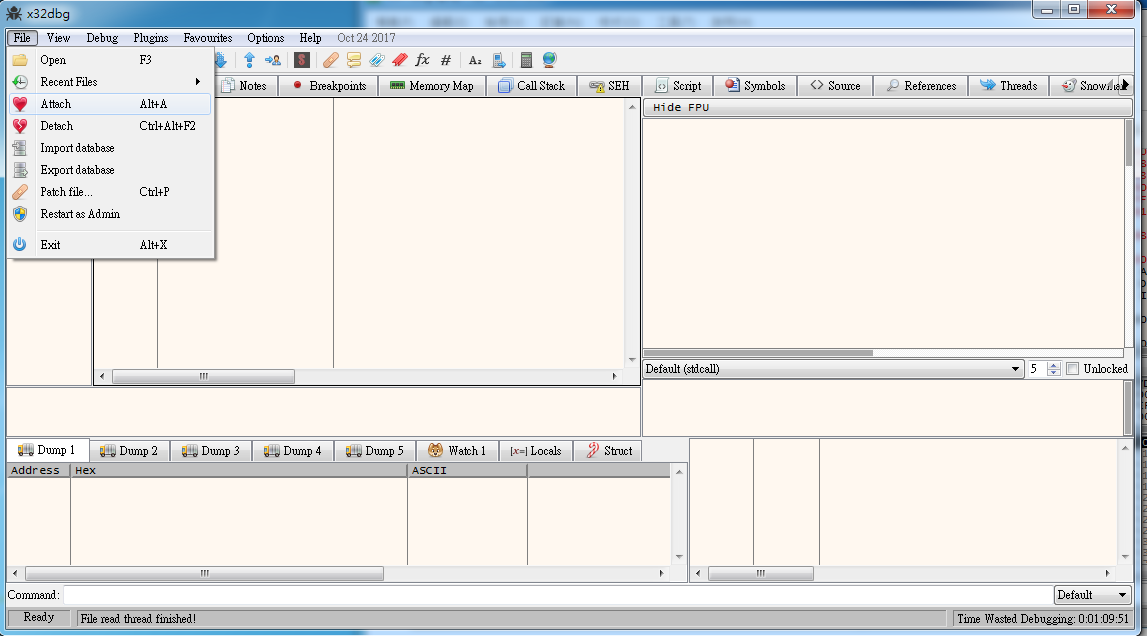Click the Hex column header

(x=238, y=471)
